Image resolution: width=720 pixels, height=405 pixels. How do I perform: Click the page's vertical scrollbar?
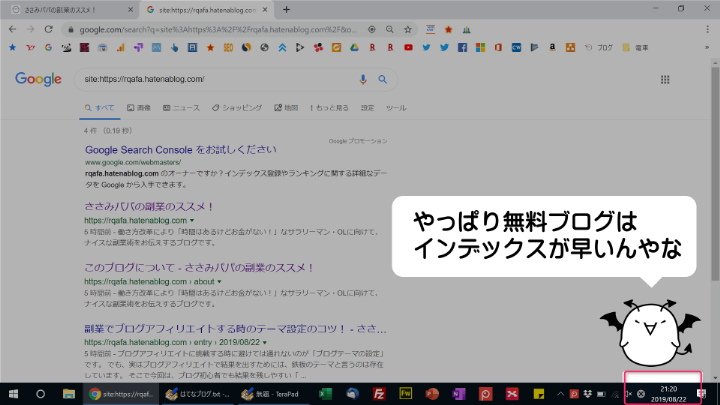(715, 174)
